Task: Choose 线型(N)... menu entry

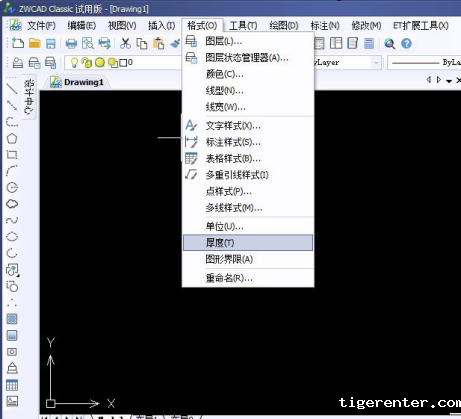Action: [x=248, y=90]
